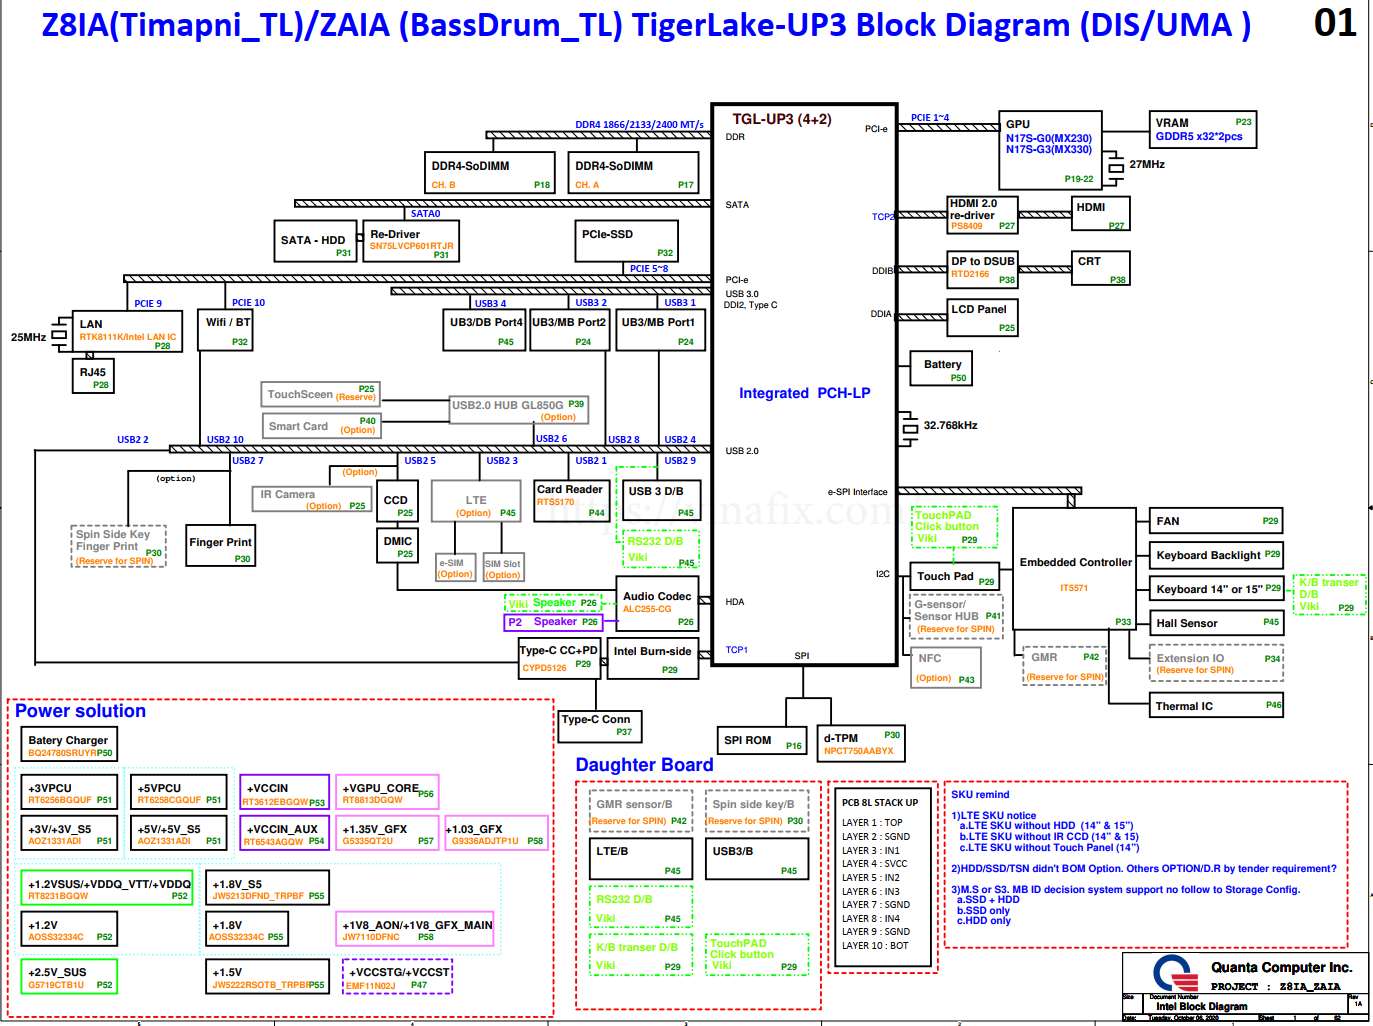Click the Viki Speaker box
This screenshot has width=1373, height=1026.
tap(553, 603)
